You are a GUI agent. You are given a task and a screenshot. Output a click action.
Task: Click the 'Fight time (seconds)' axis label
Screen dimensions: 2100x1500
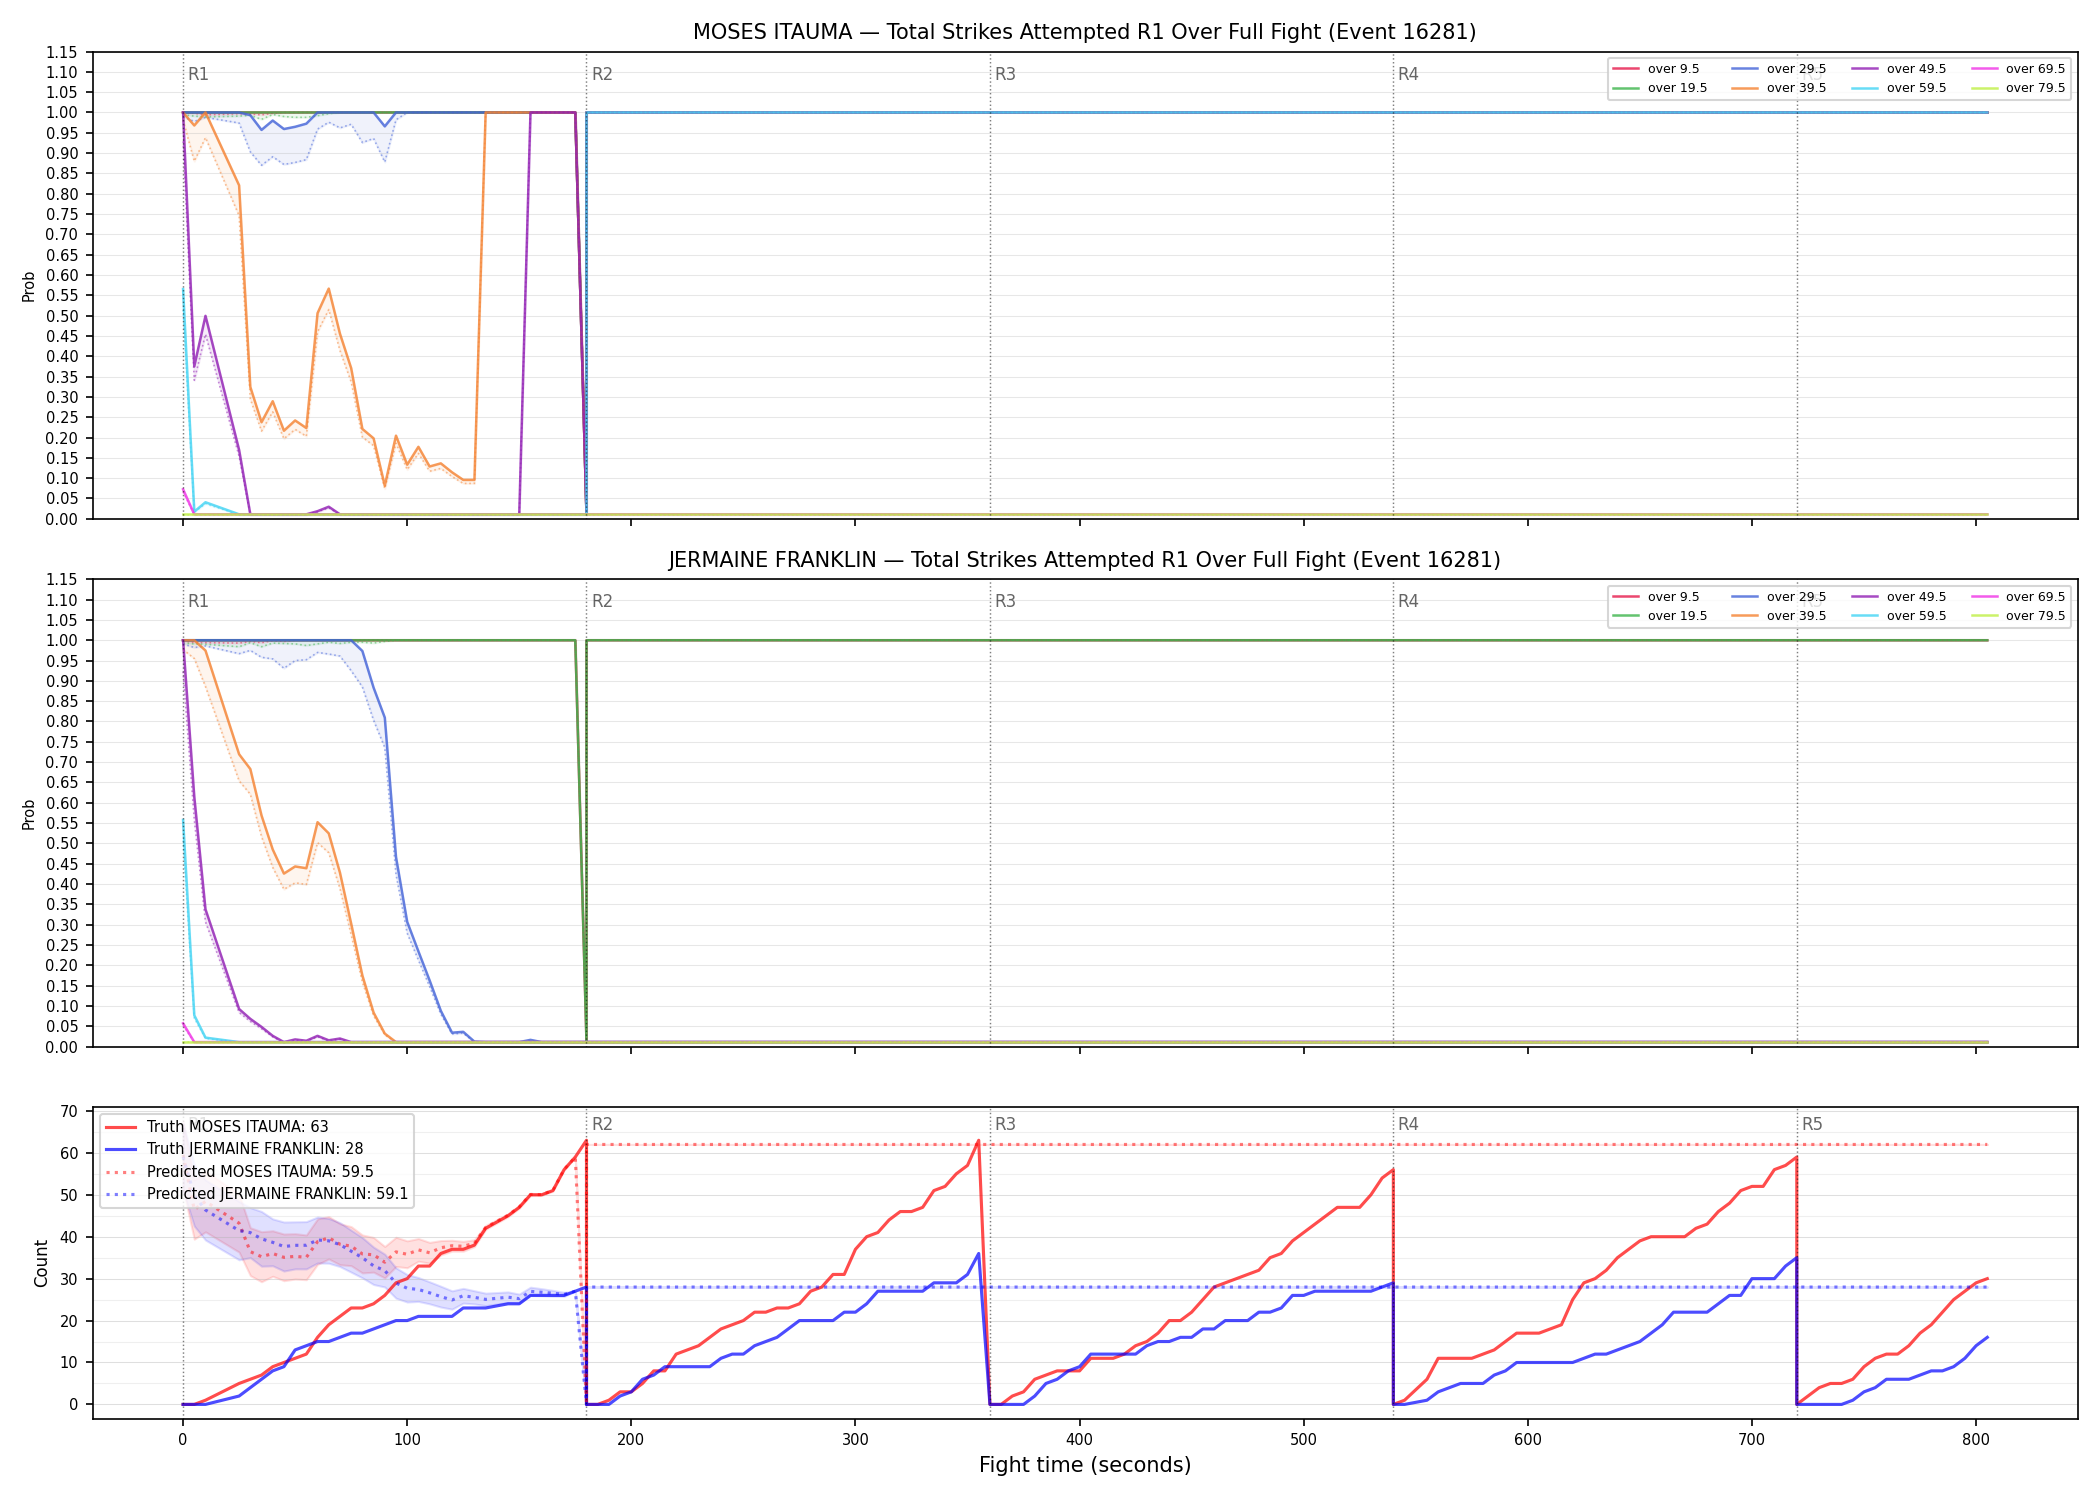(x=1085, y=1465)
